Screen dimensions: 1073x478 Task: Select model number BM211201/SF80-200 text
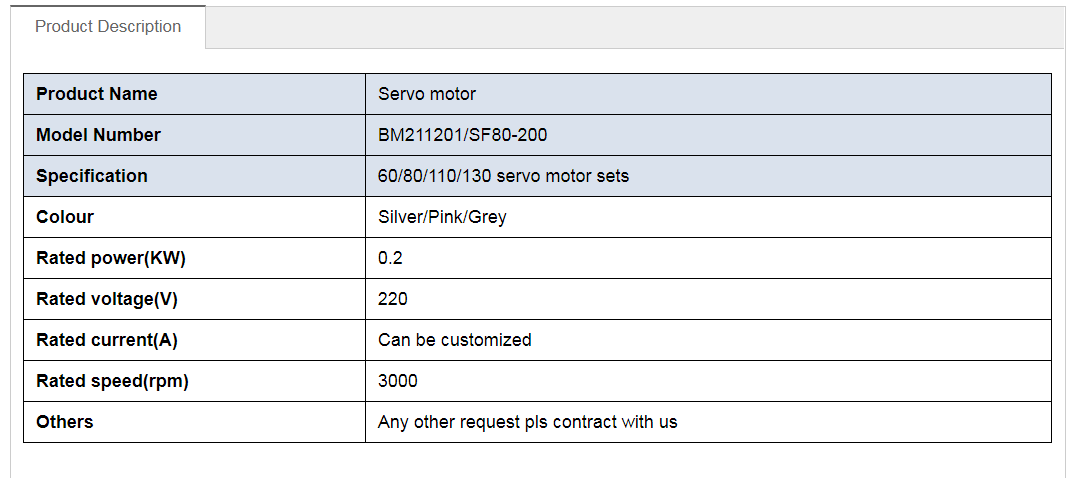pyautogui.click(x=462, y=135)
